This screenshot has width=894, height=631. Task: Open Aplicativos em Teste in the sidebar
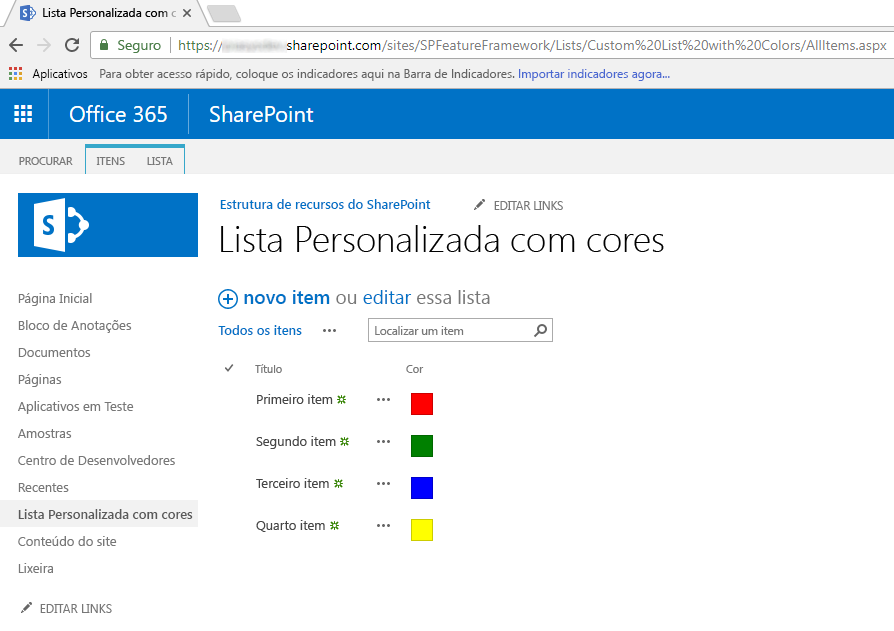[x=75, y=406]
